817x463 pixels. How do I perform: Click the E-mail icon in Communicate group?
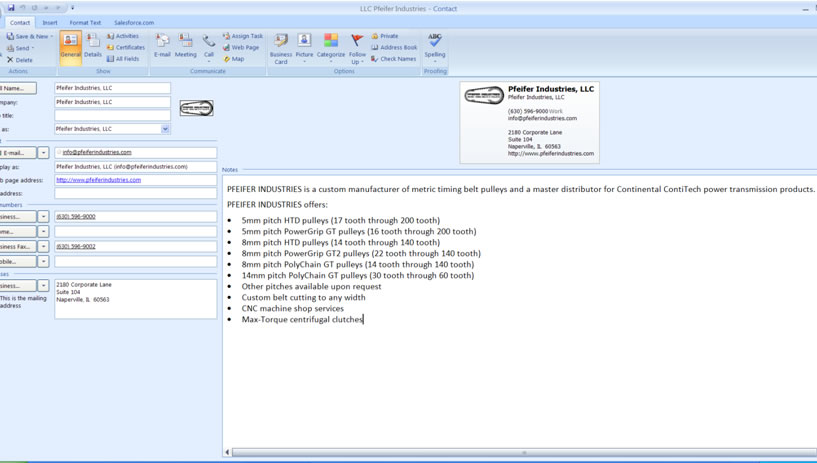coord(162,41)
